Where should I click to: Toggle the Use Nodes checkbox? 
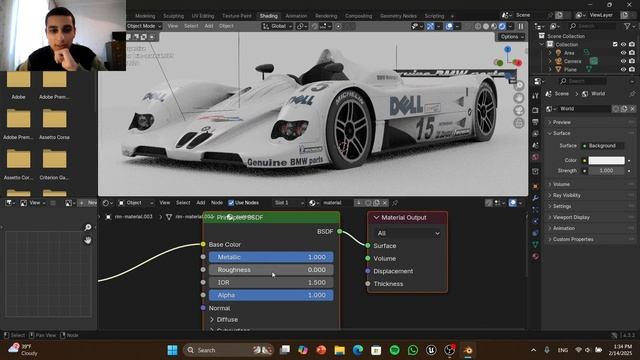tap(231, 203)
